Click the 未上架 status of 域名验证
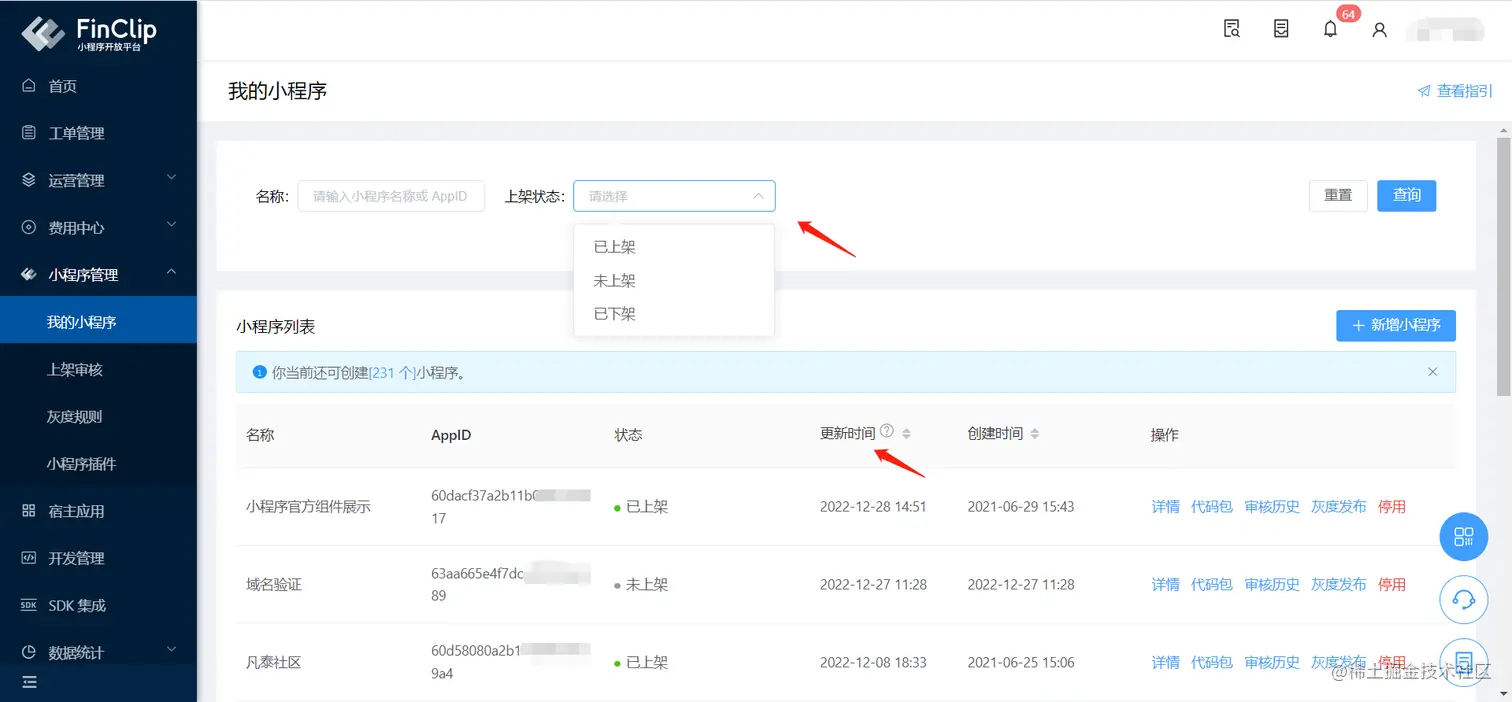 (x=641, y=584)
